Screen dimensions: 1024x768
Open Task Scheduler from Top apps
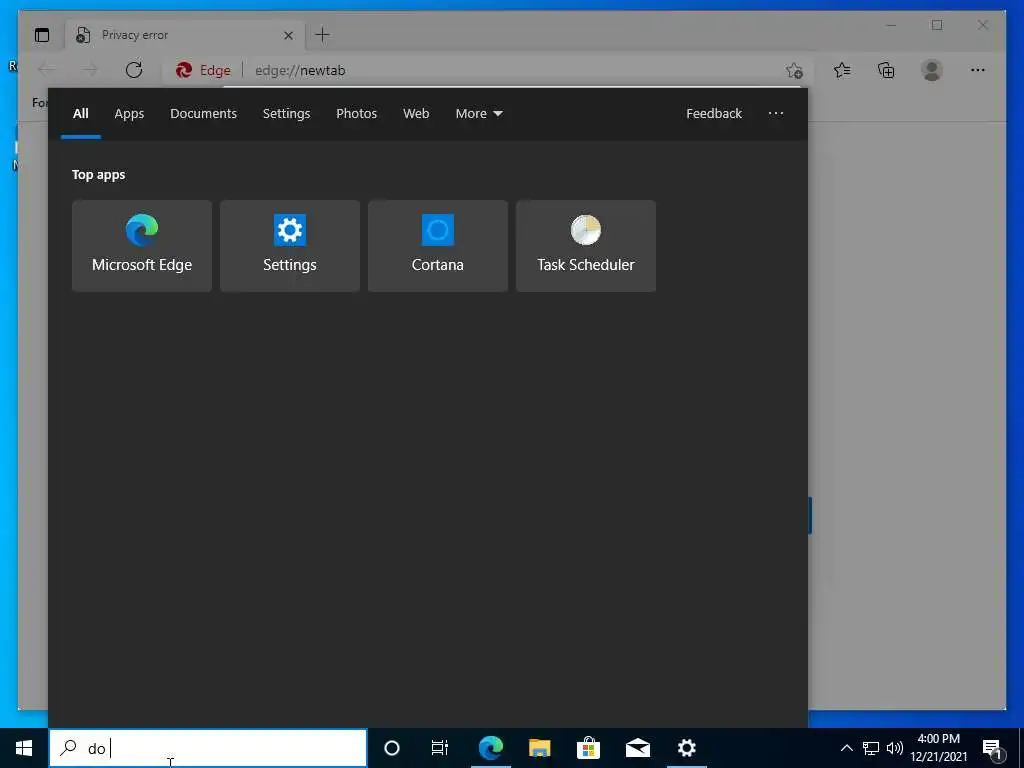tap(586, 246)
